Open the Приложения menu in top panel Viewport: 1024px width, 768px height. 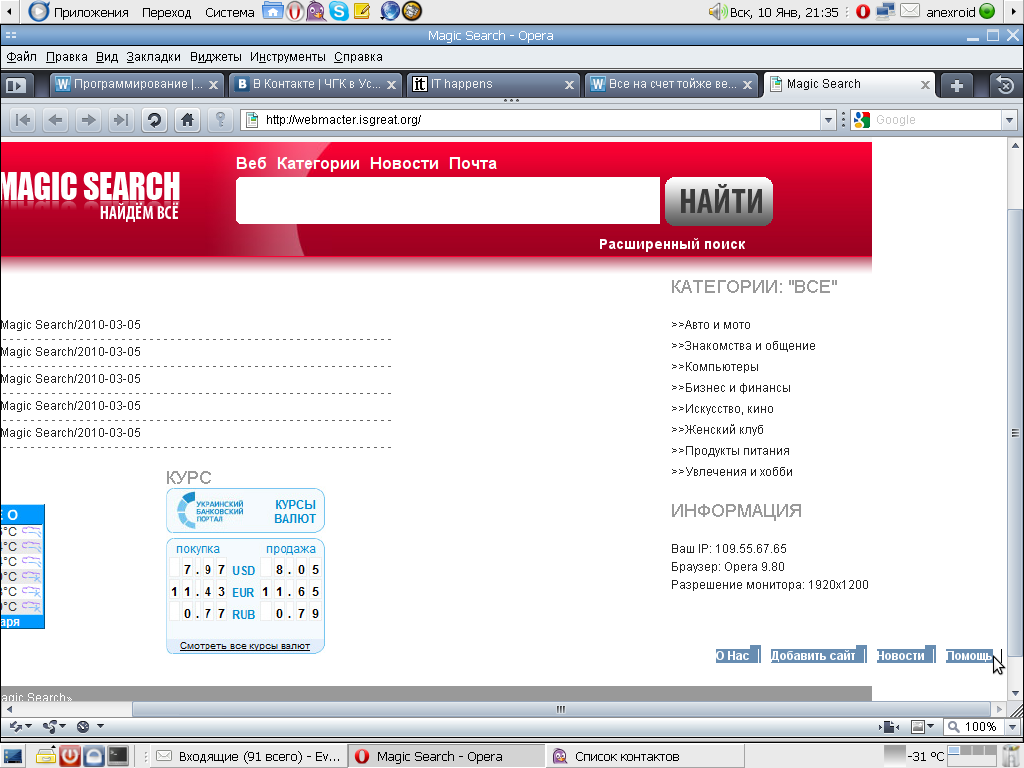(79, 12)
